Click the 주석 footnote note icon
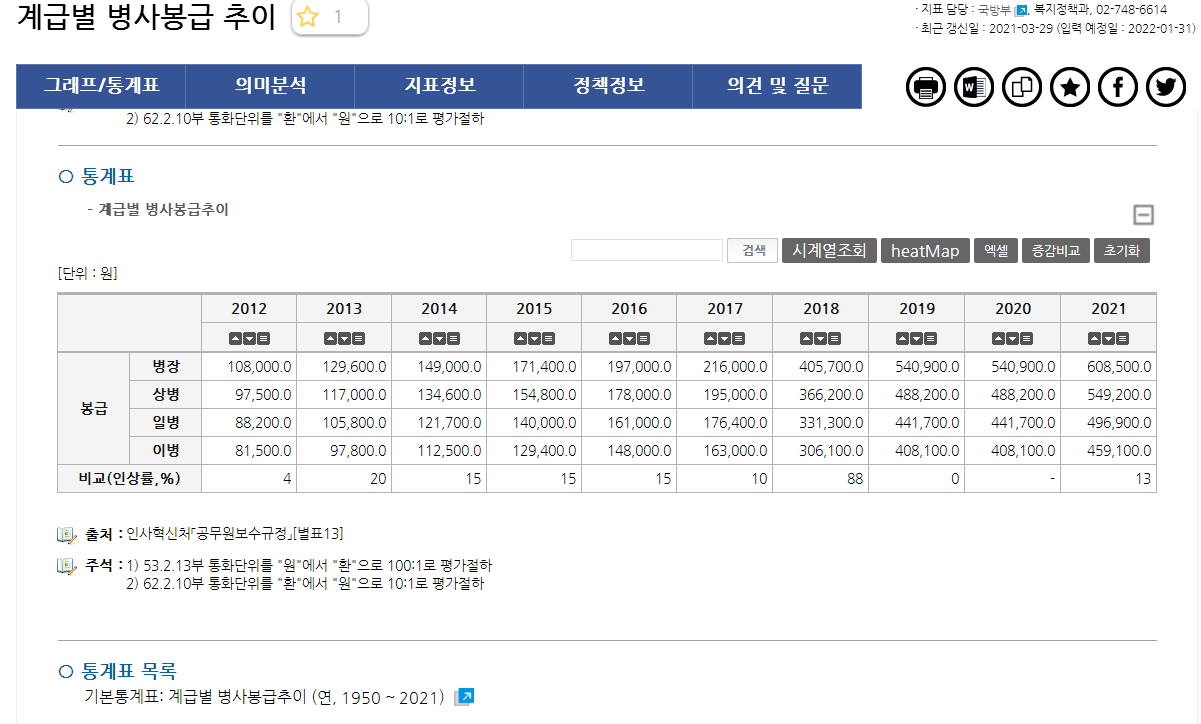Screen dimensions: 1201x724 click(67, 566)
